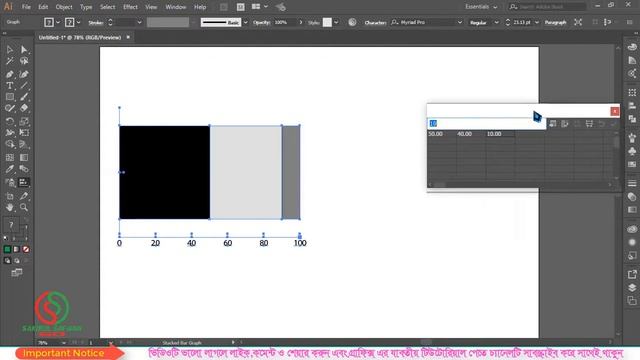The width and height of the screenshot is (640, 360).
Task: Toggle Draw Behind mode
Action: (17, 261)
